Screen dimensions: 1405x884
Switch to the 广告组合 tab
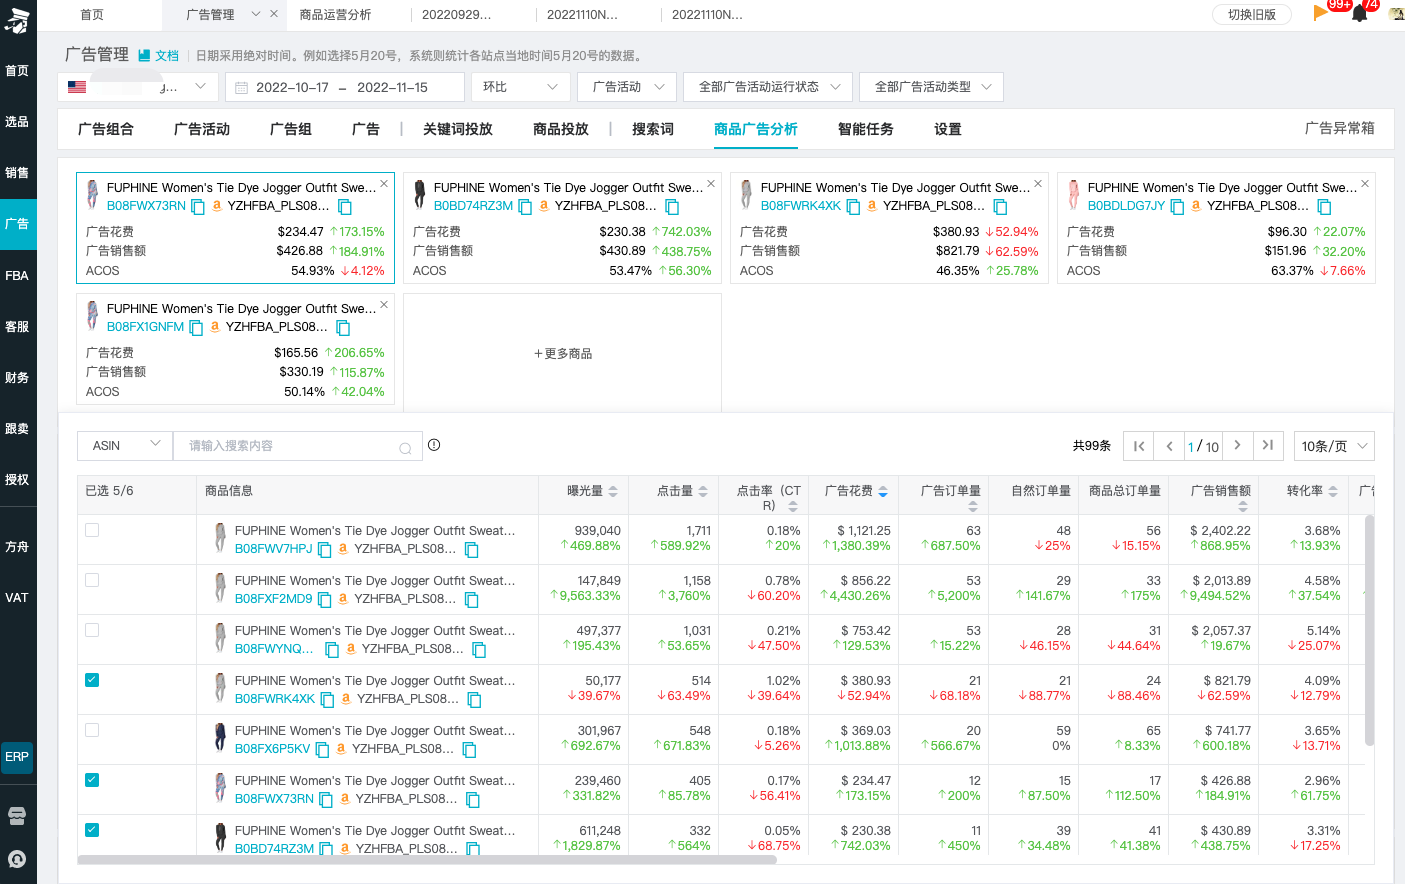point(105,129)
